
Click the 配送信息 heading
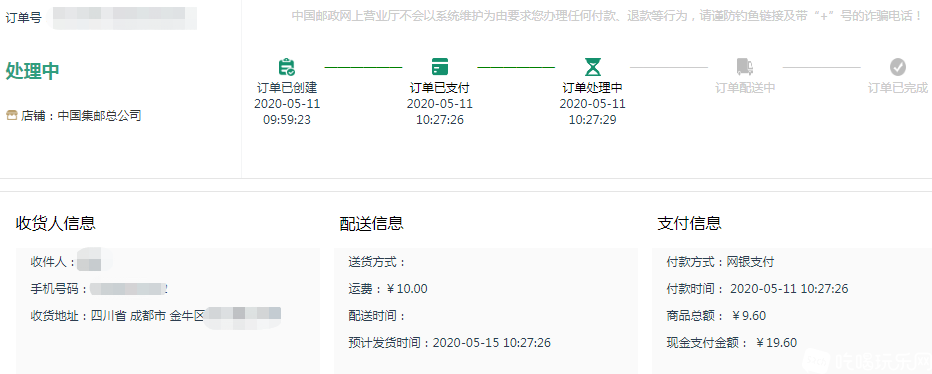371,224
